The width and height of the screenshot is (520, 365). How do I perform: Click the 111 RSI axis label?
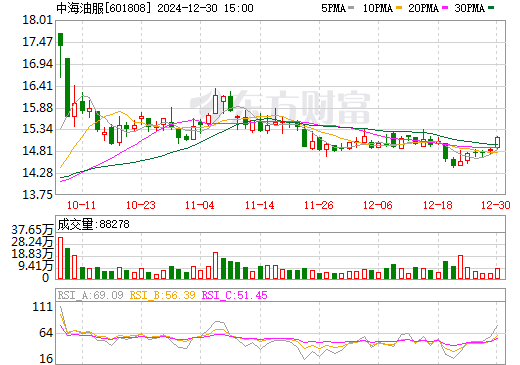click(43, 307)
